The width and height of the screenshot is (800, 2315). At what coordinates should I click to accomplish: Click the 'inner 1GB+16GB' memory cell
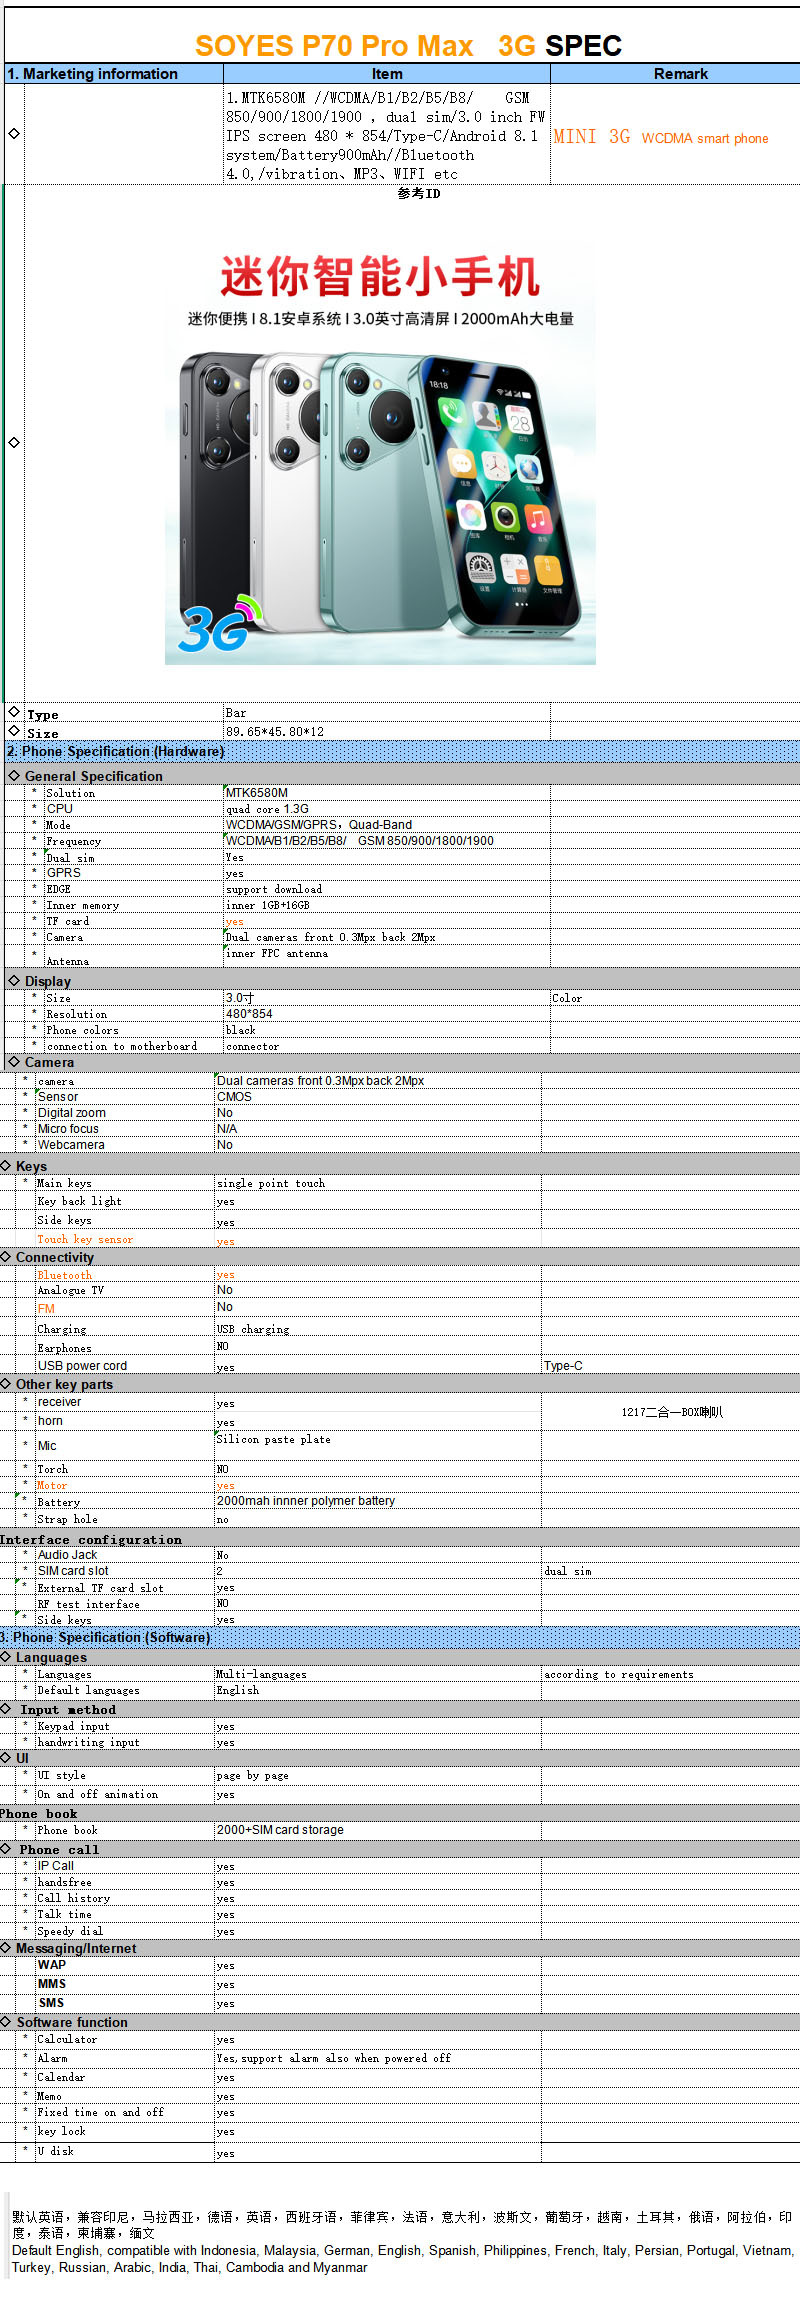(x=387, y=905)
